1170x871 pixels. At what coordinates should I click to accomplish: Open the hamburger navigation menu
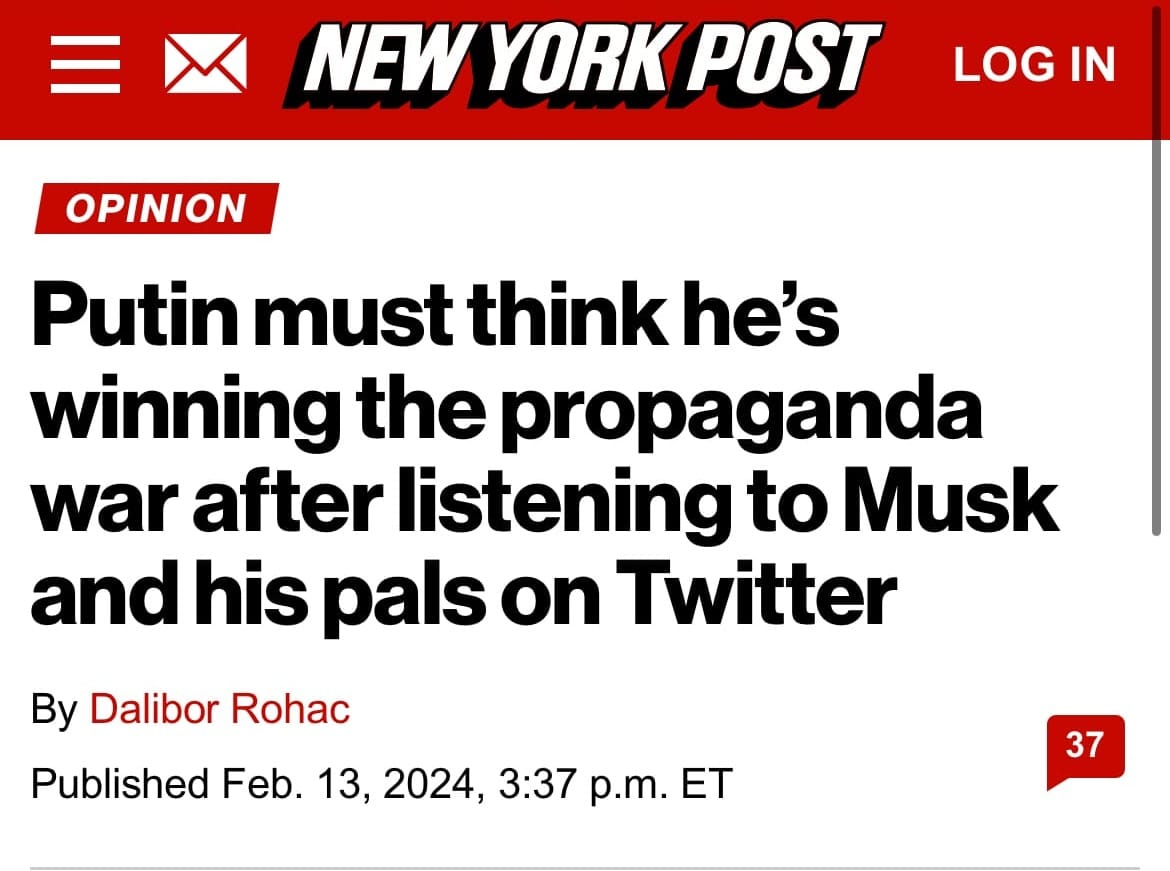click(85, 66)
